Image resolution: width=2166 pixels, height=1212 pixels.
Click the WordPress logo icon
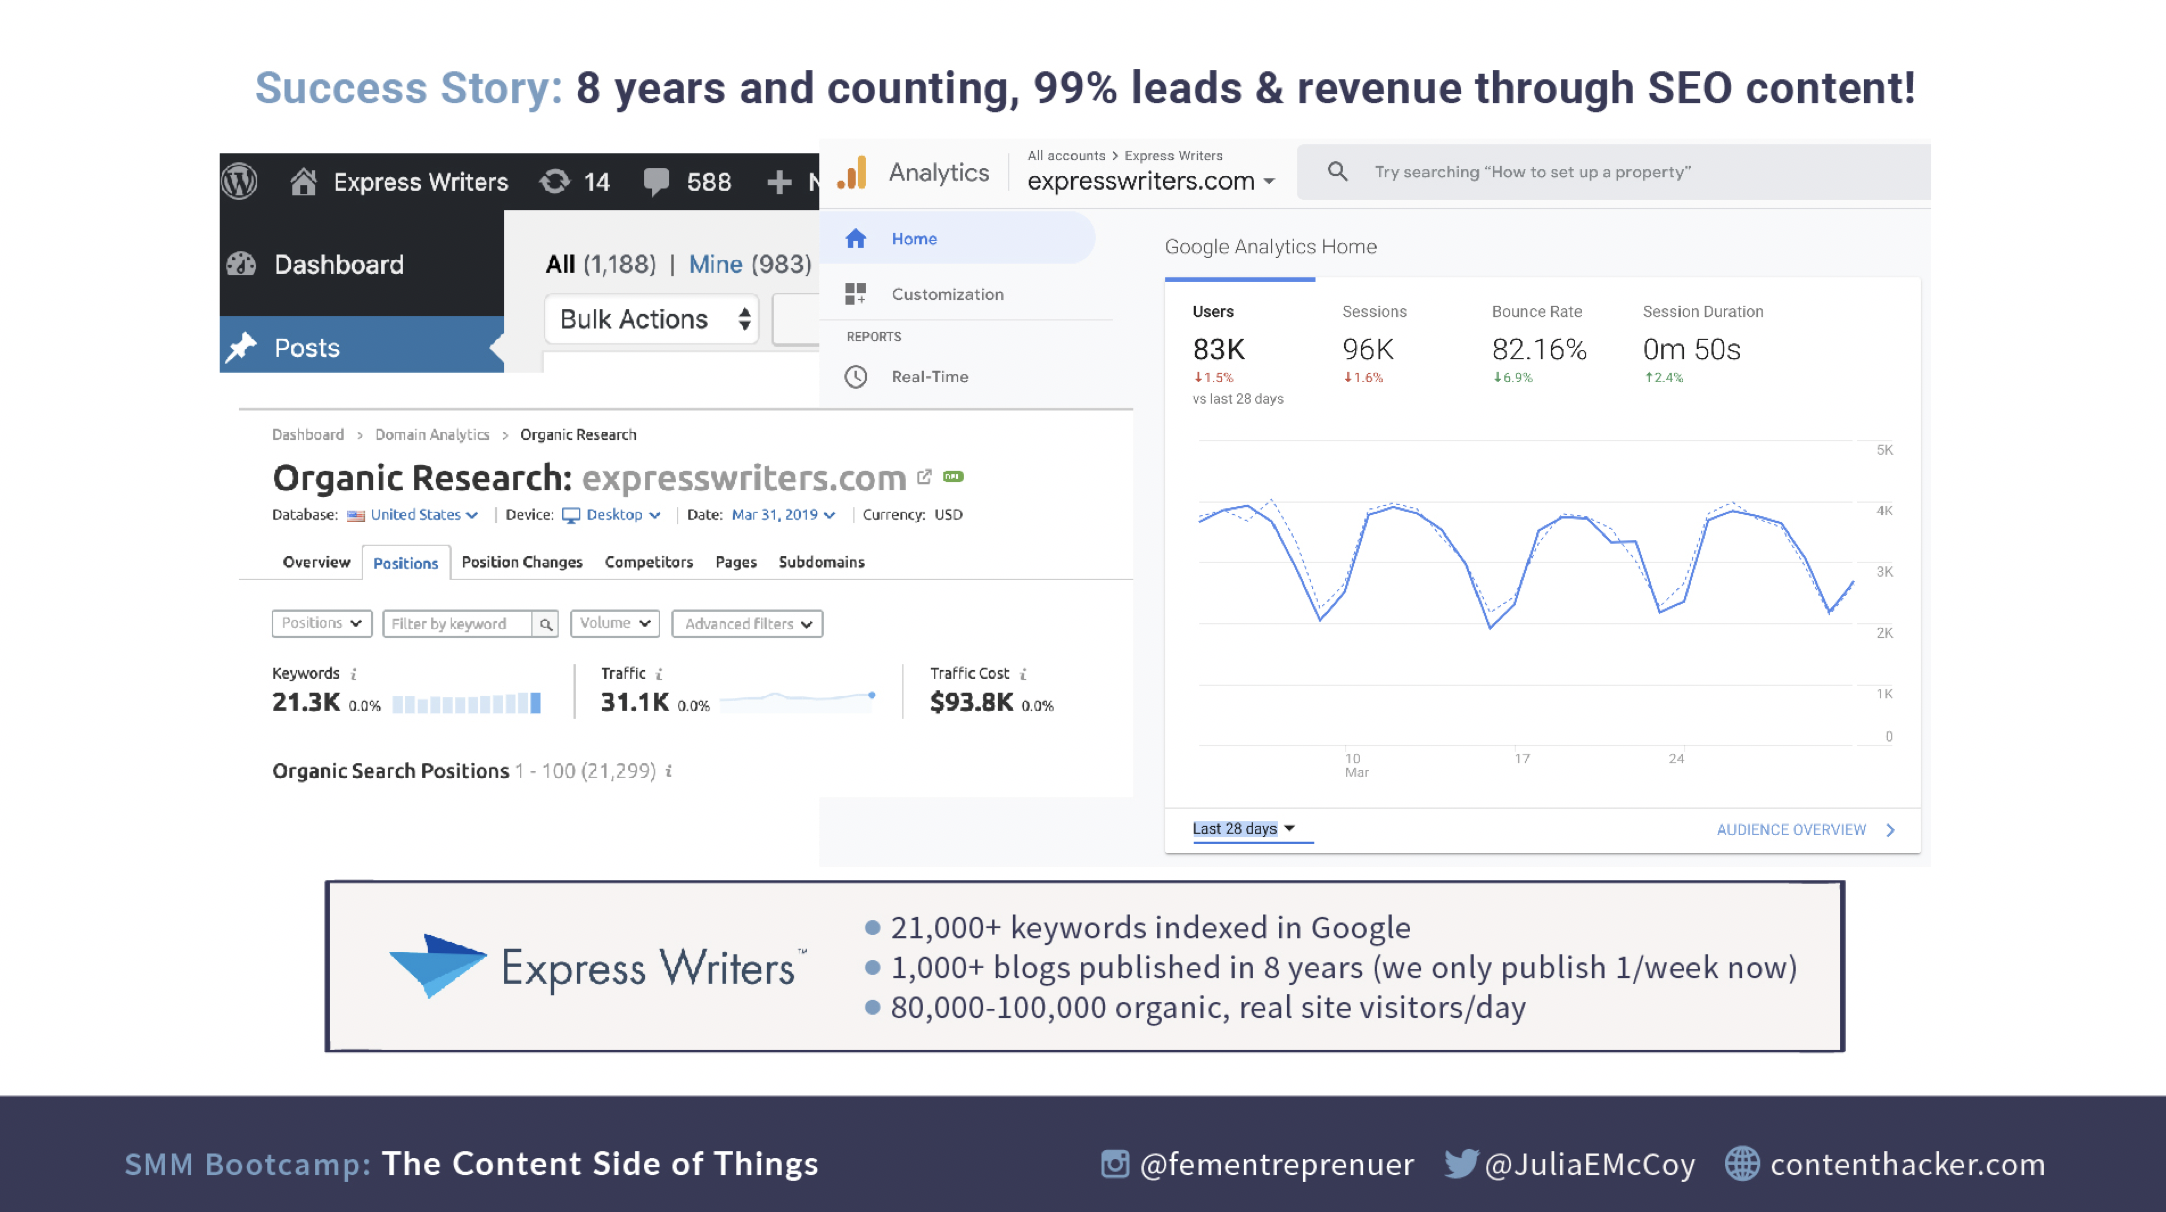(239, 181)
